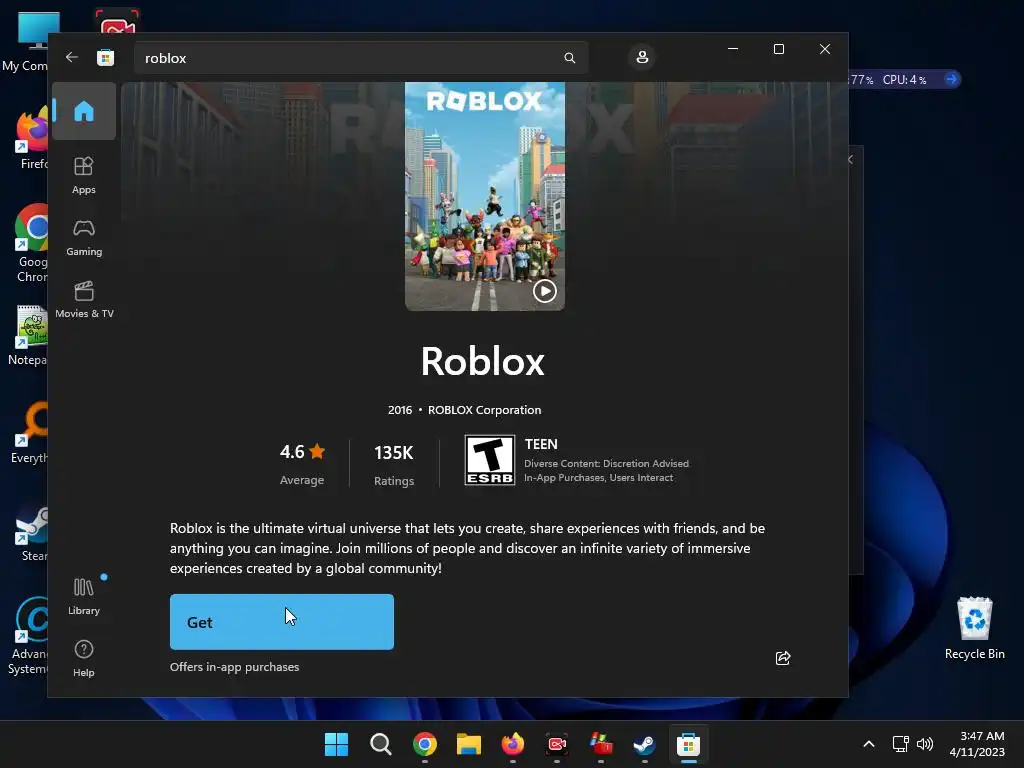Open the network tray icon

click(x=901, y=744)
